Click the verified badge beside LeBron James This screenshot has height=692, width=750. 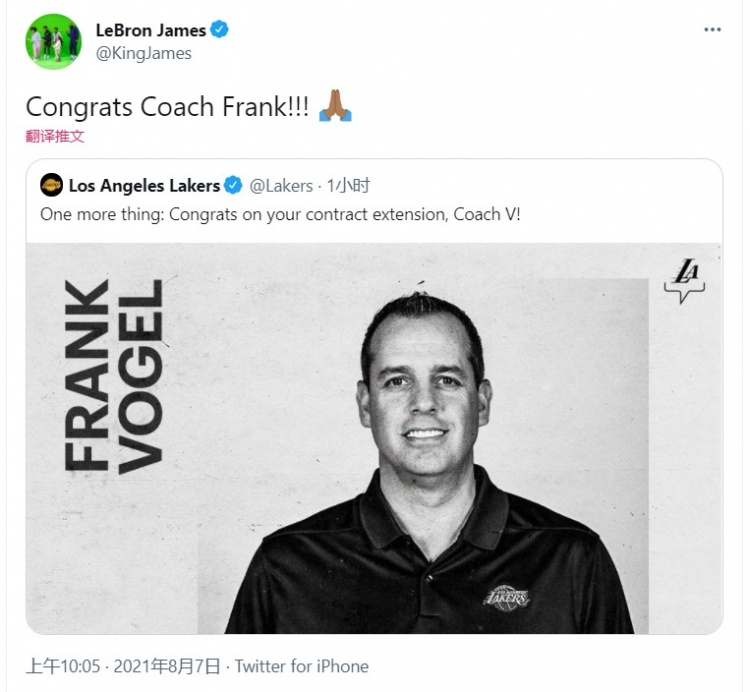tap(220, 29)
